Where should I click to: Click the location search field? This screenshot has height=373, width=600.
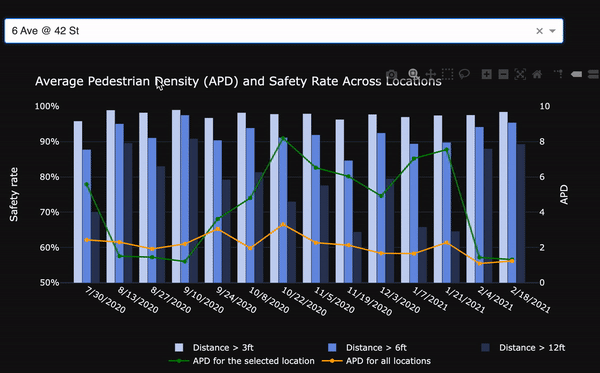tap(268, 31)
